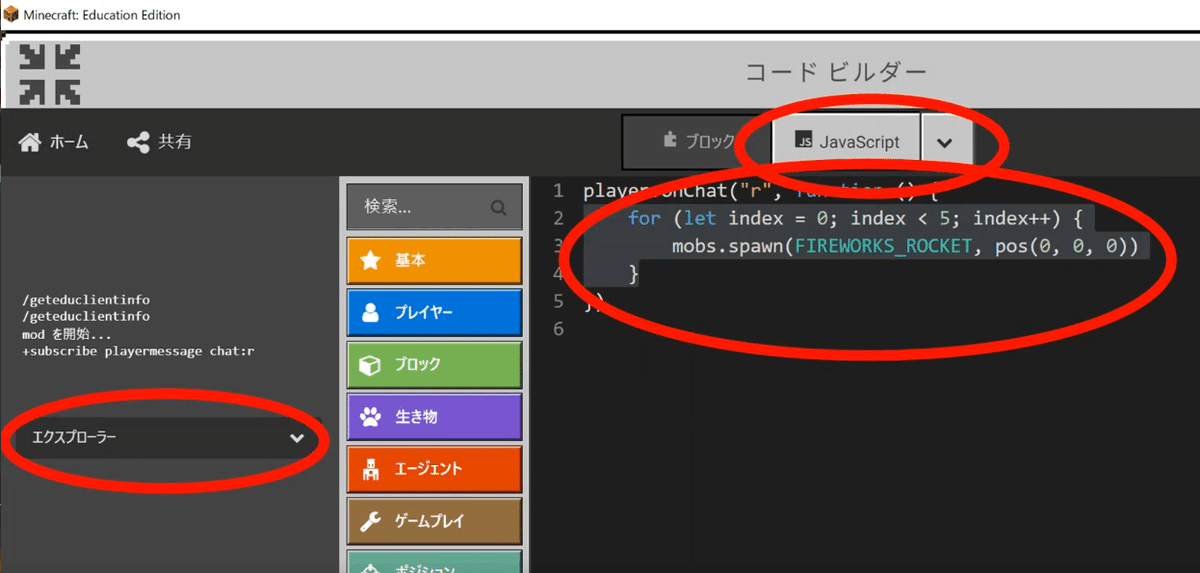This screenshot has width=1200, height=573.
Task: Open the language dropdown arrow beside JavaScript
Action: (x=945, y=142)
